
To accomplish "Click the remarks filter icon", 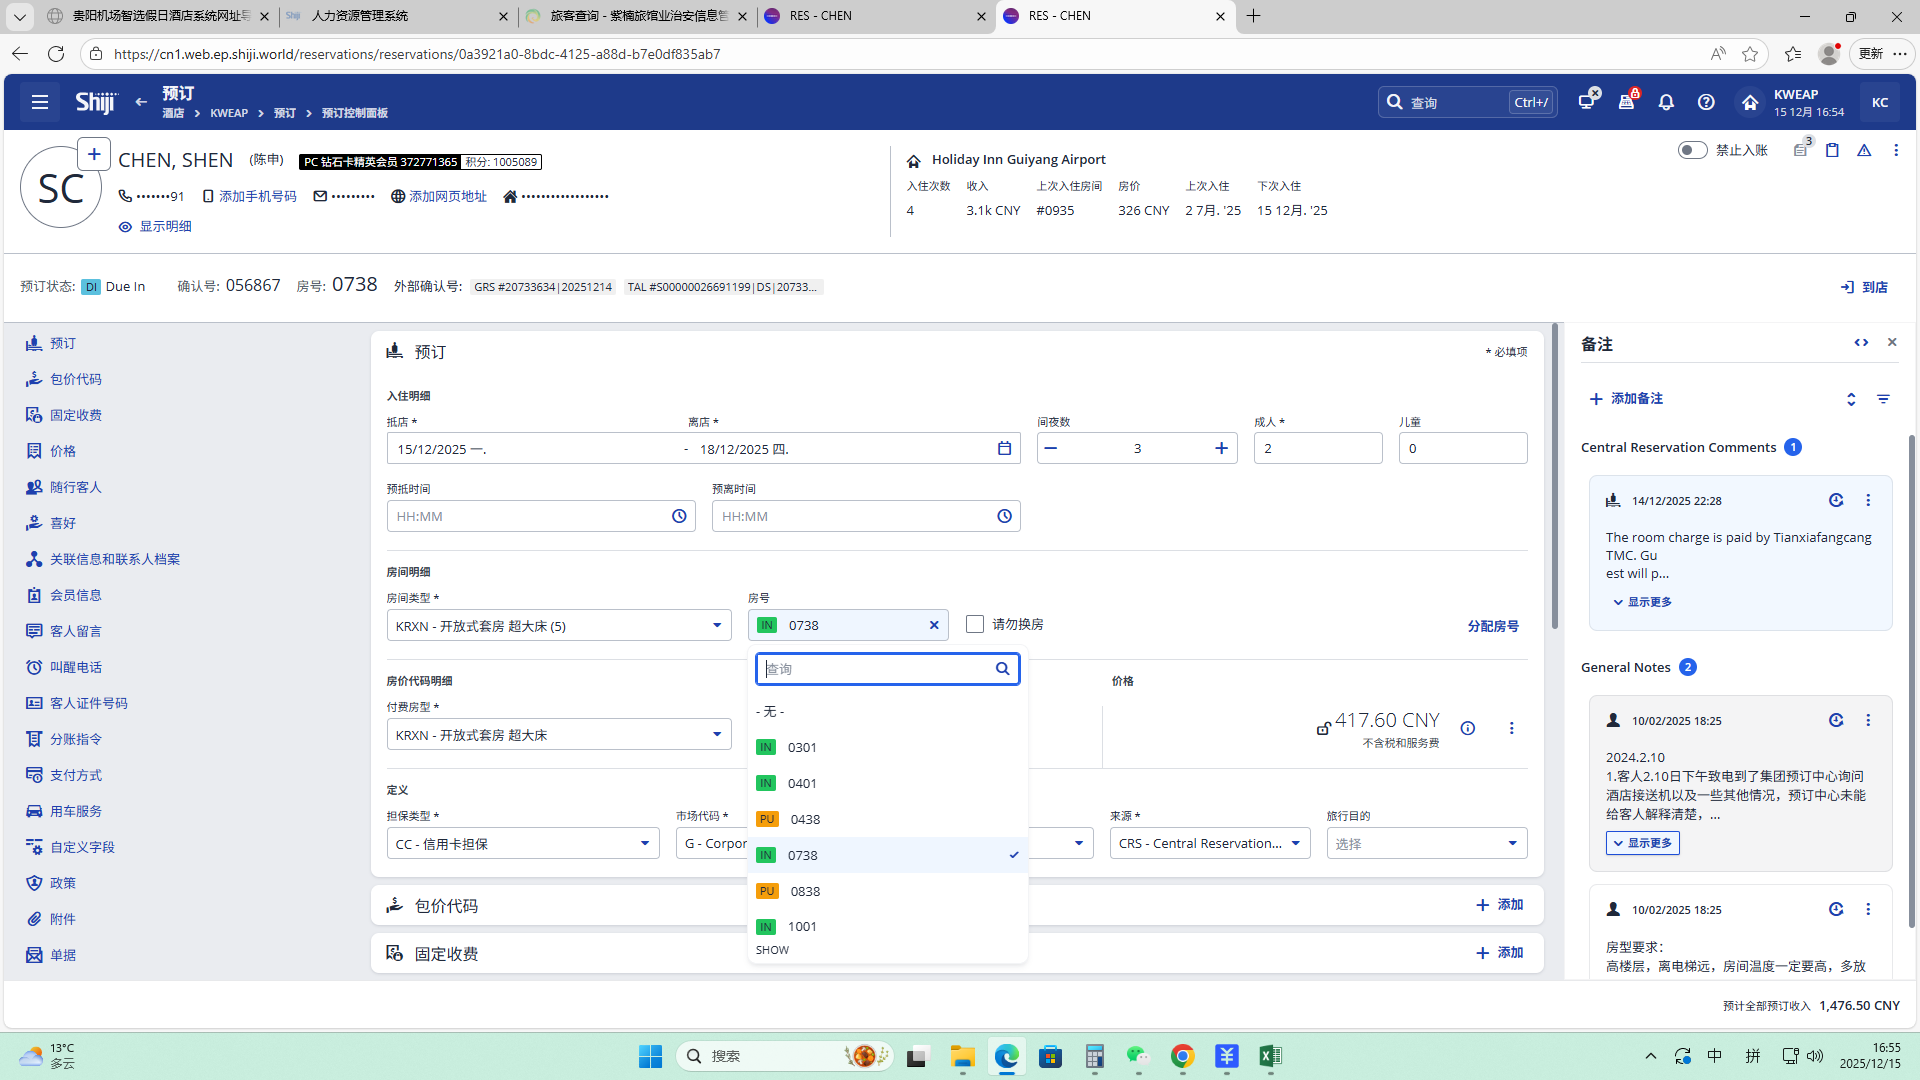I will [1883, 399].
